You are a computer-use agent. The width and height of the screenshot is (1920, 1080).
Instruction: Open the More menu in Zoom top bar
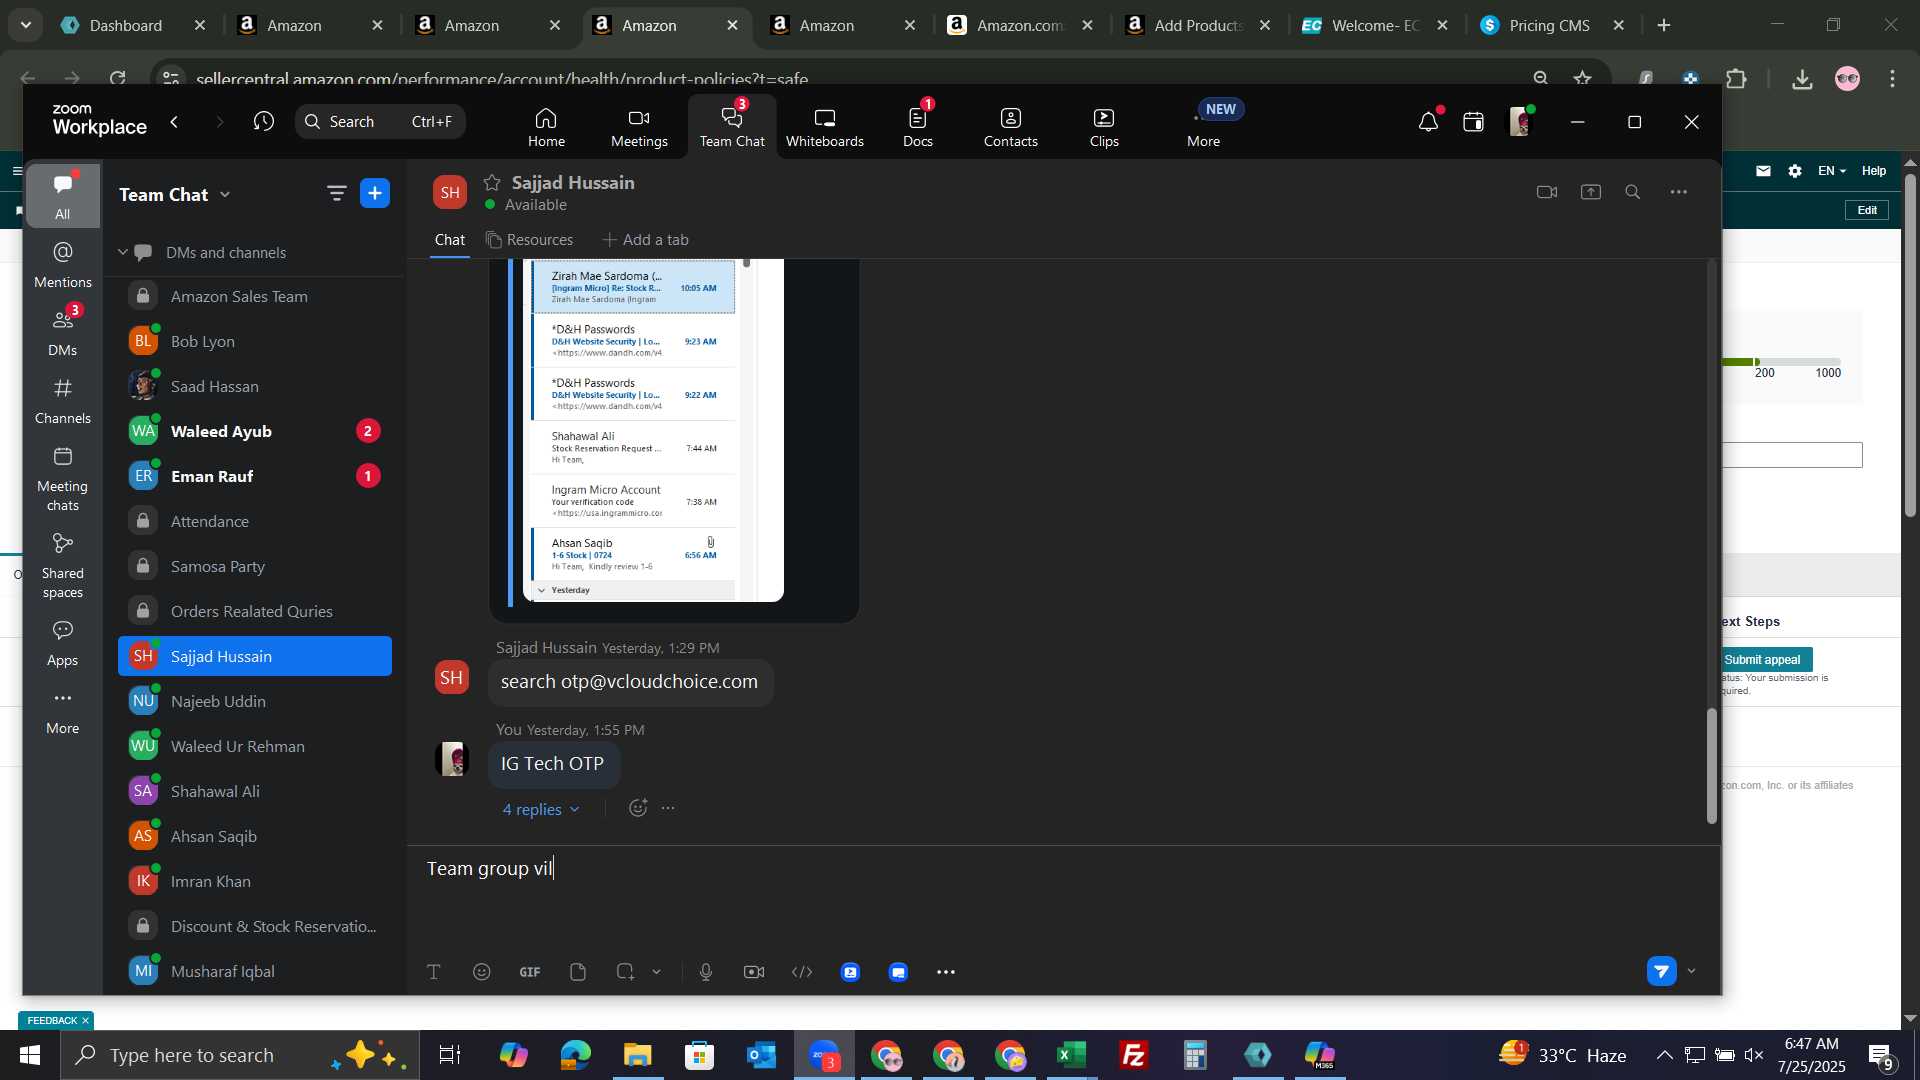1203,128
